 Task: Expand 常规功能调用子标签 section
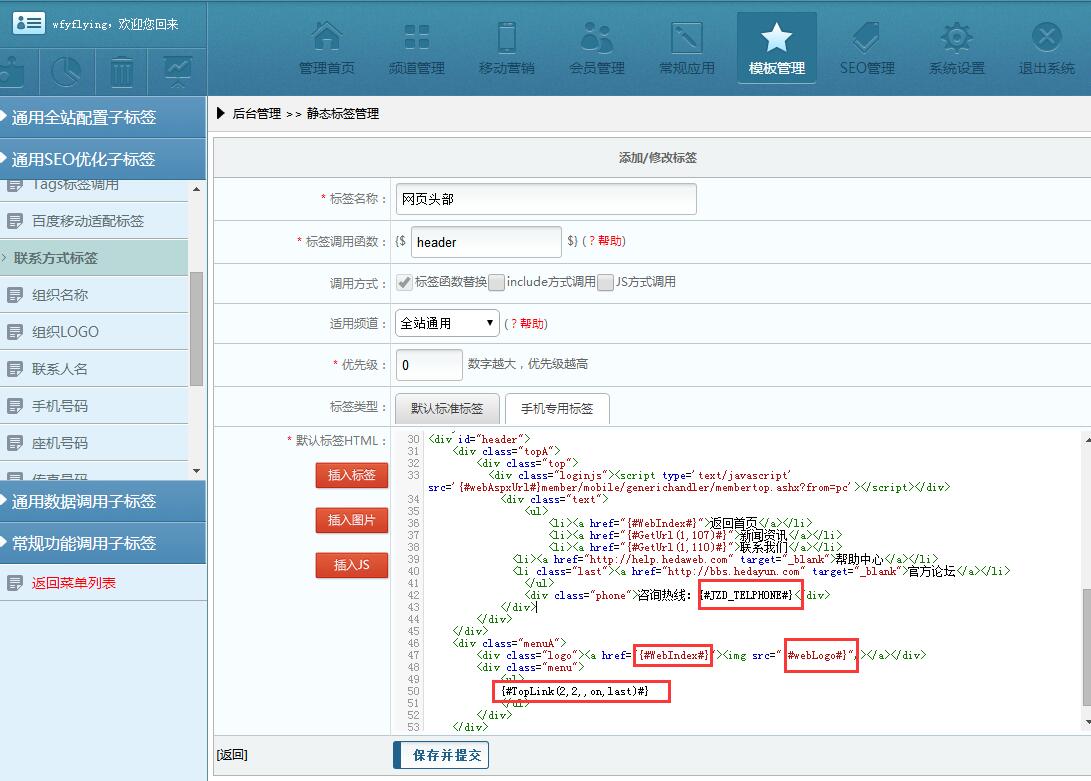[x=84, y=543]
